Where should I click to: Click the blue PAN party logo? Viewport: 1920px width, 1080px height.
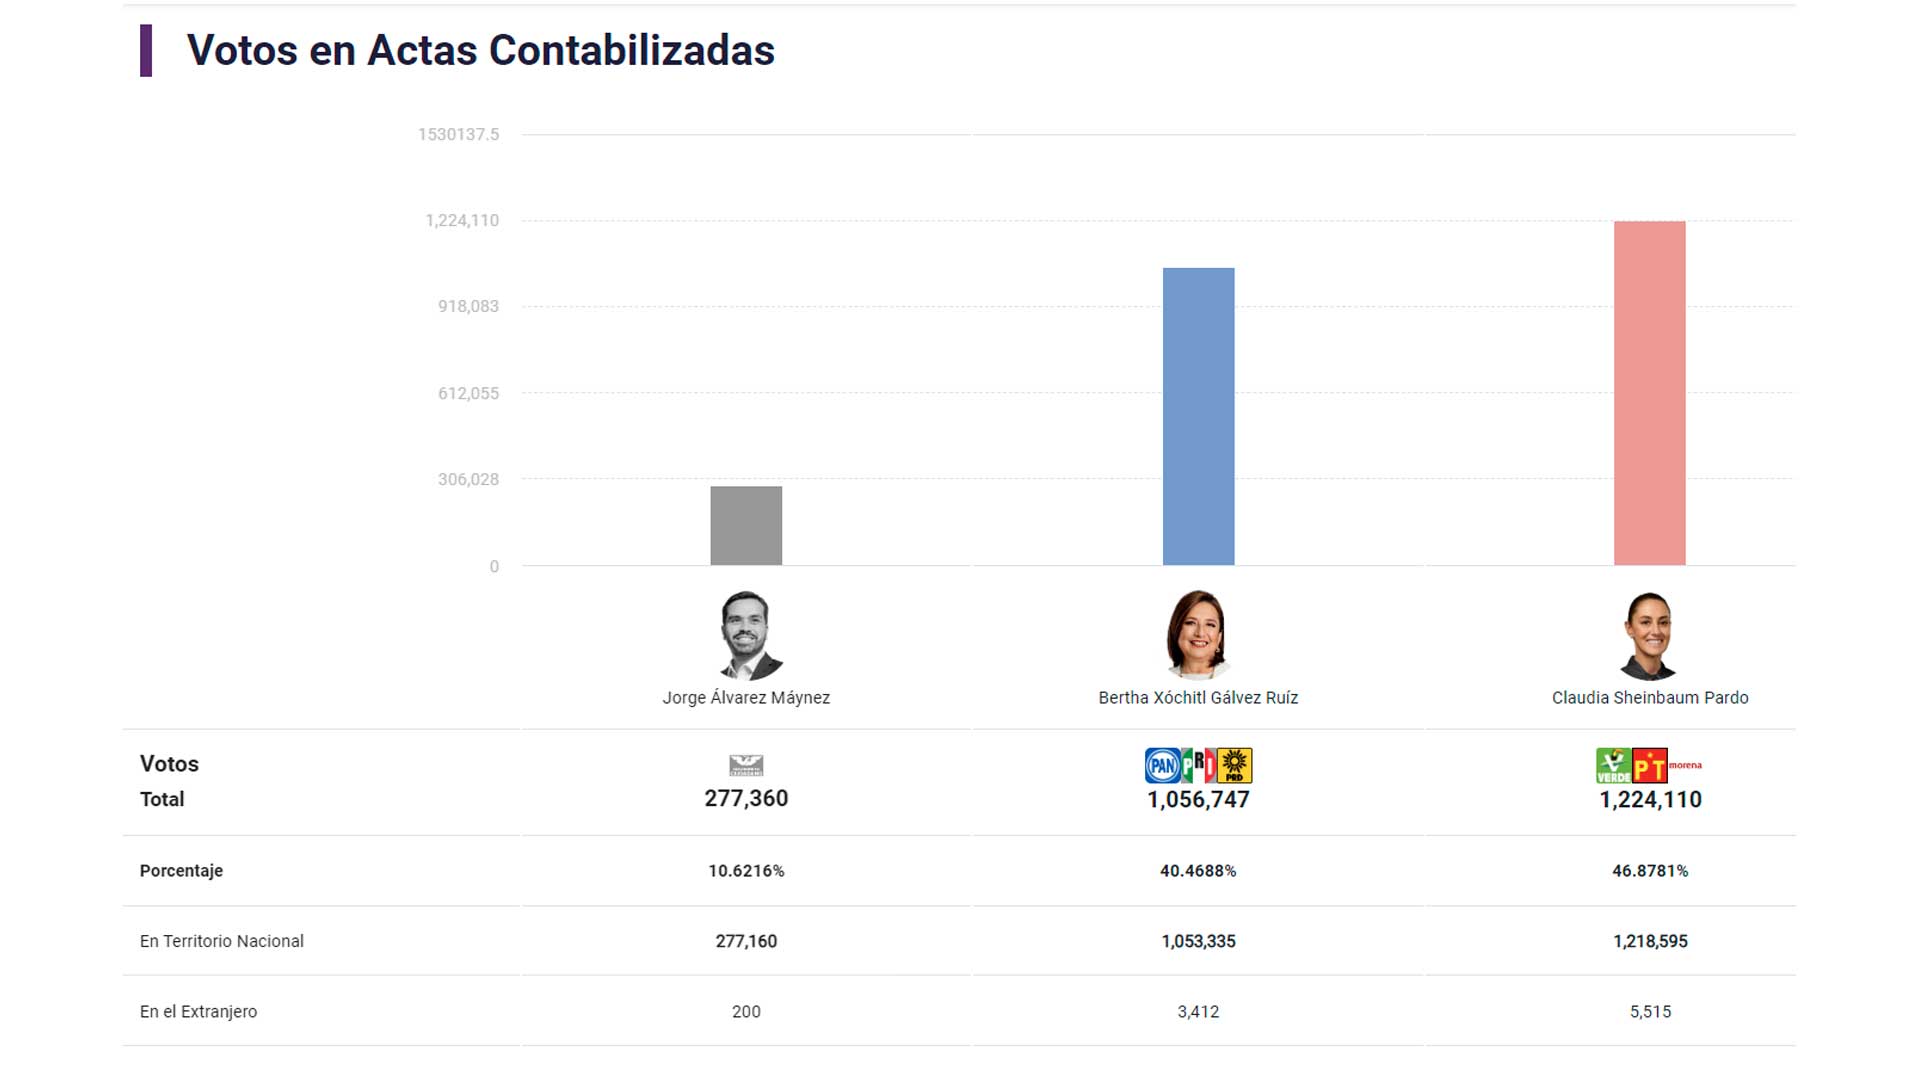pyautogui.click(x=1162, y=766)
